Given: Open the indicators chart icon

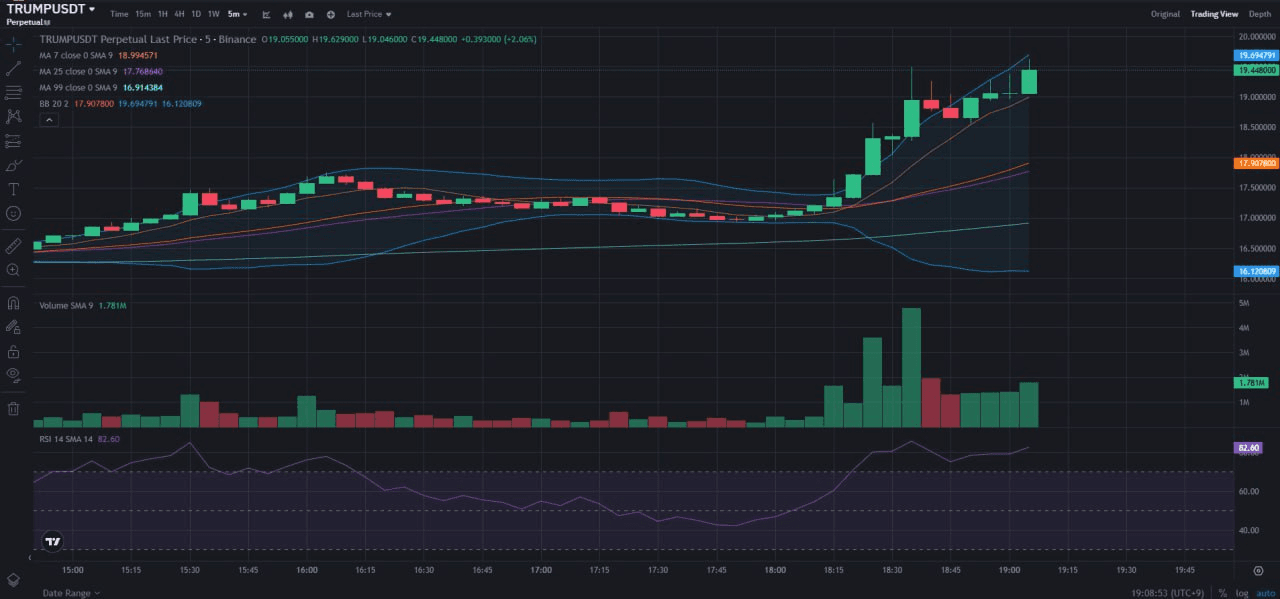Looking at the screenshot, I should [266, 15].
